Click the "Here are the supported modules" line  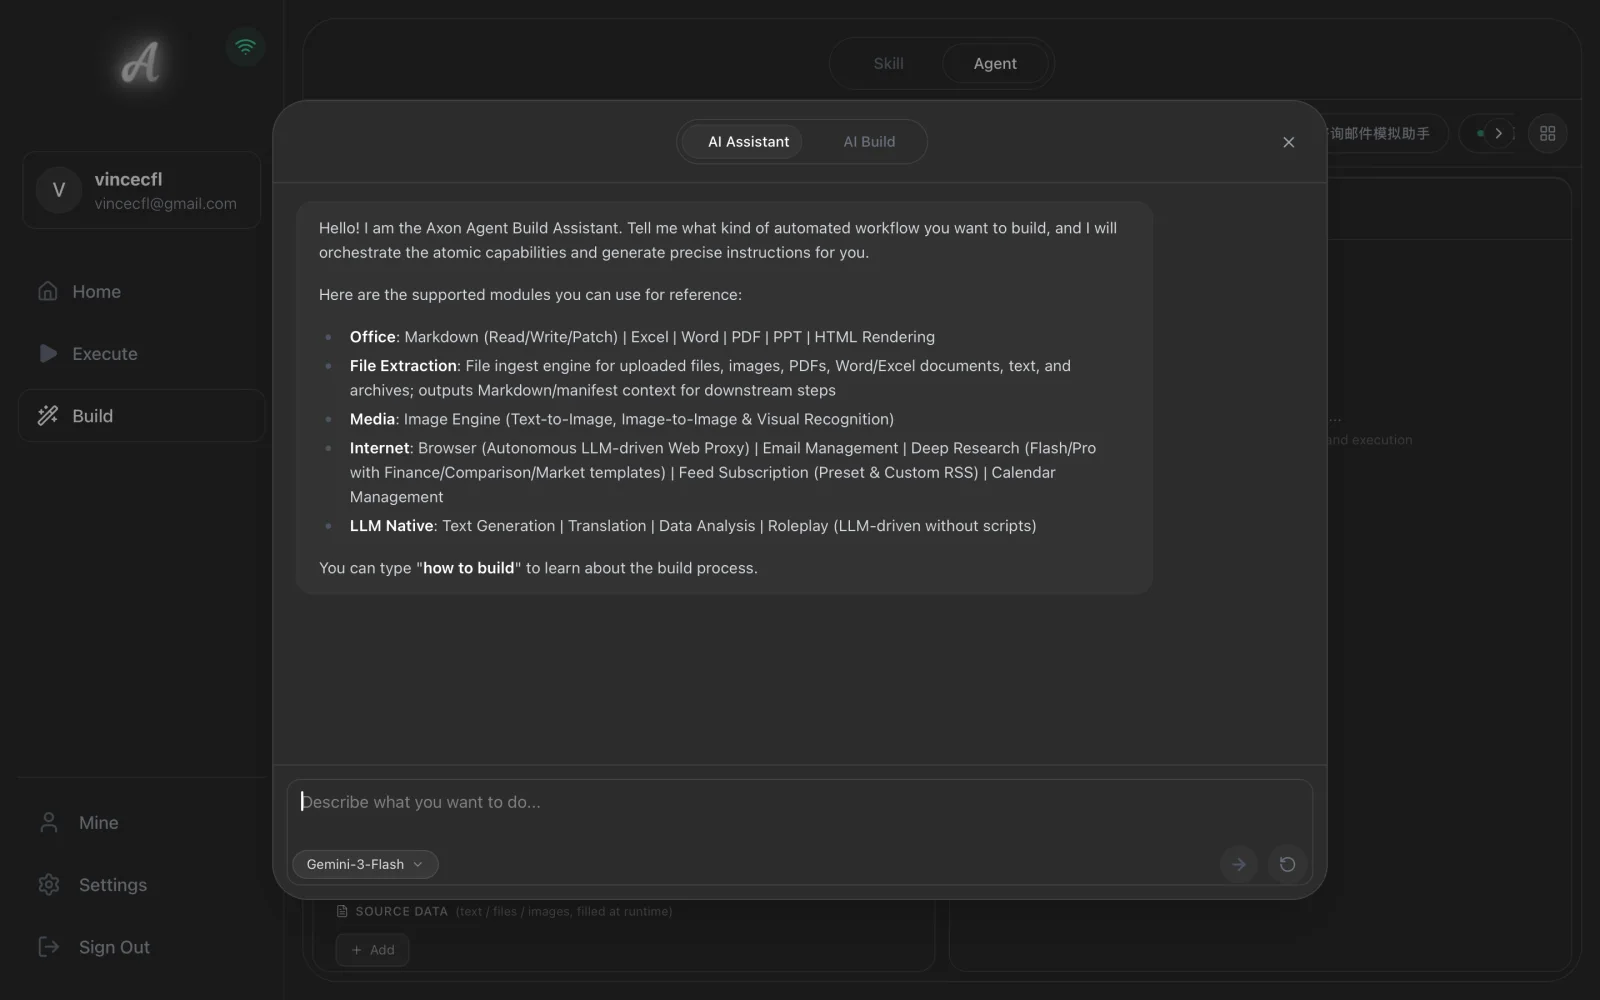(530, 295)
